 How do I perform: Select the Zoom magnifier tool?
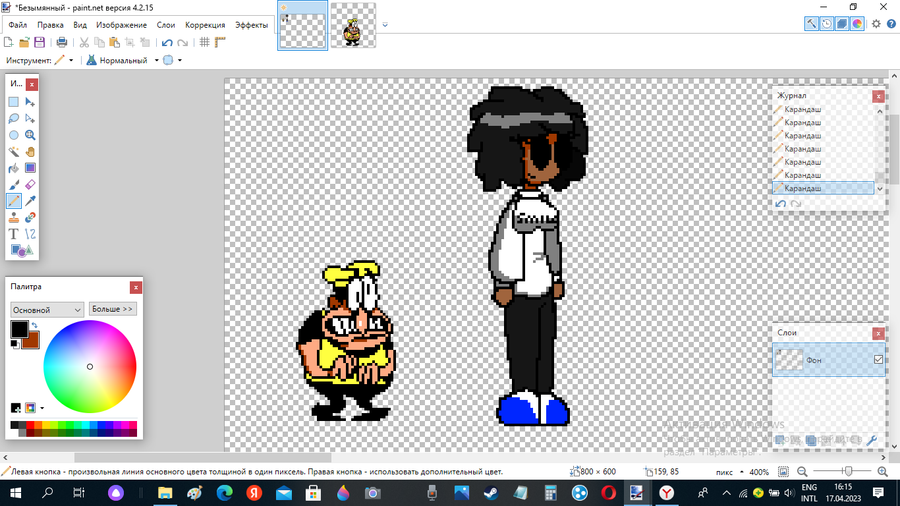pyautogui.click(x=30, y=135)
